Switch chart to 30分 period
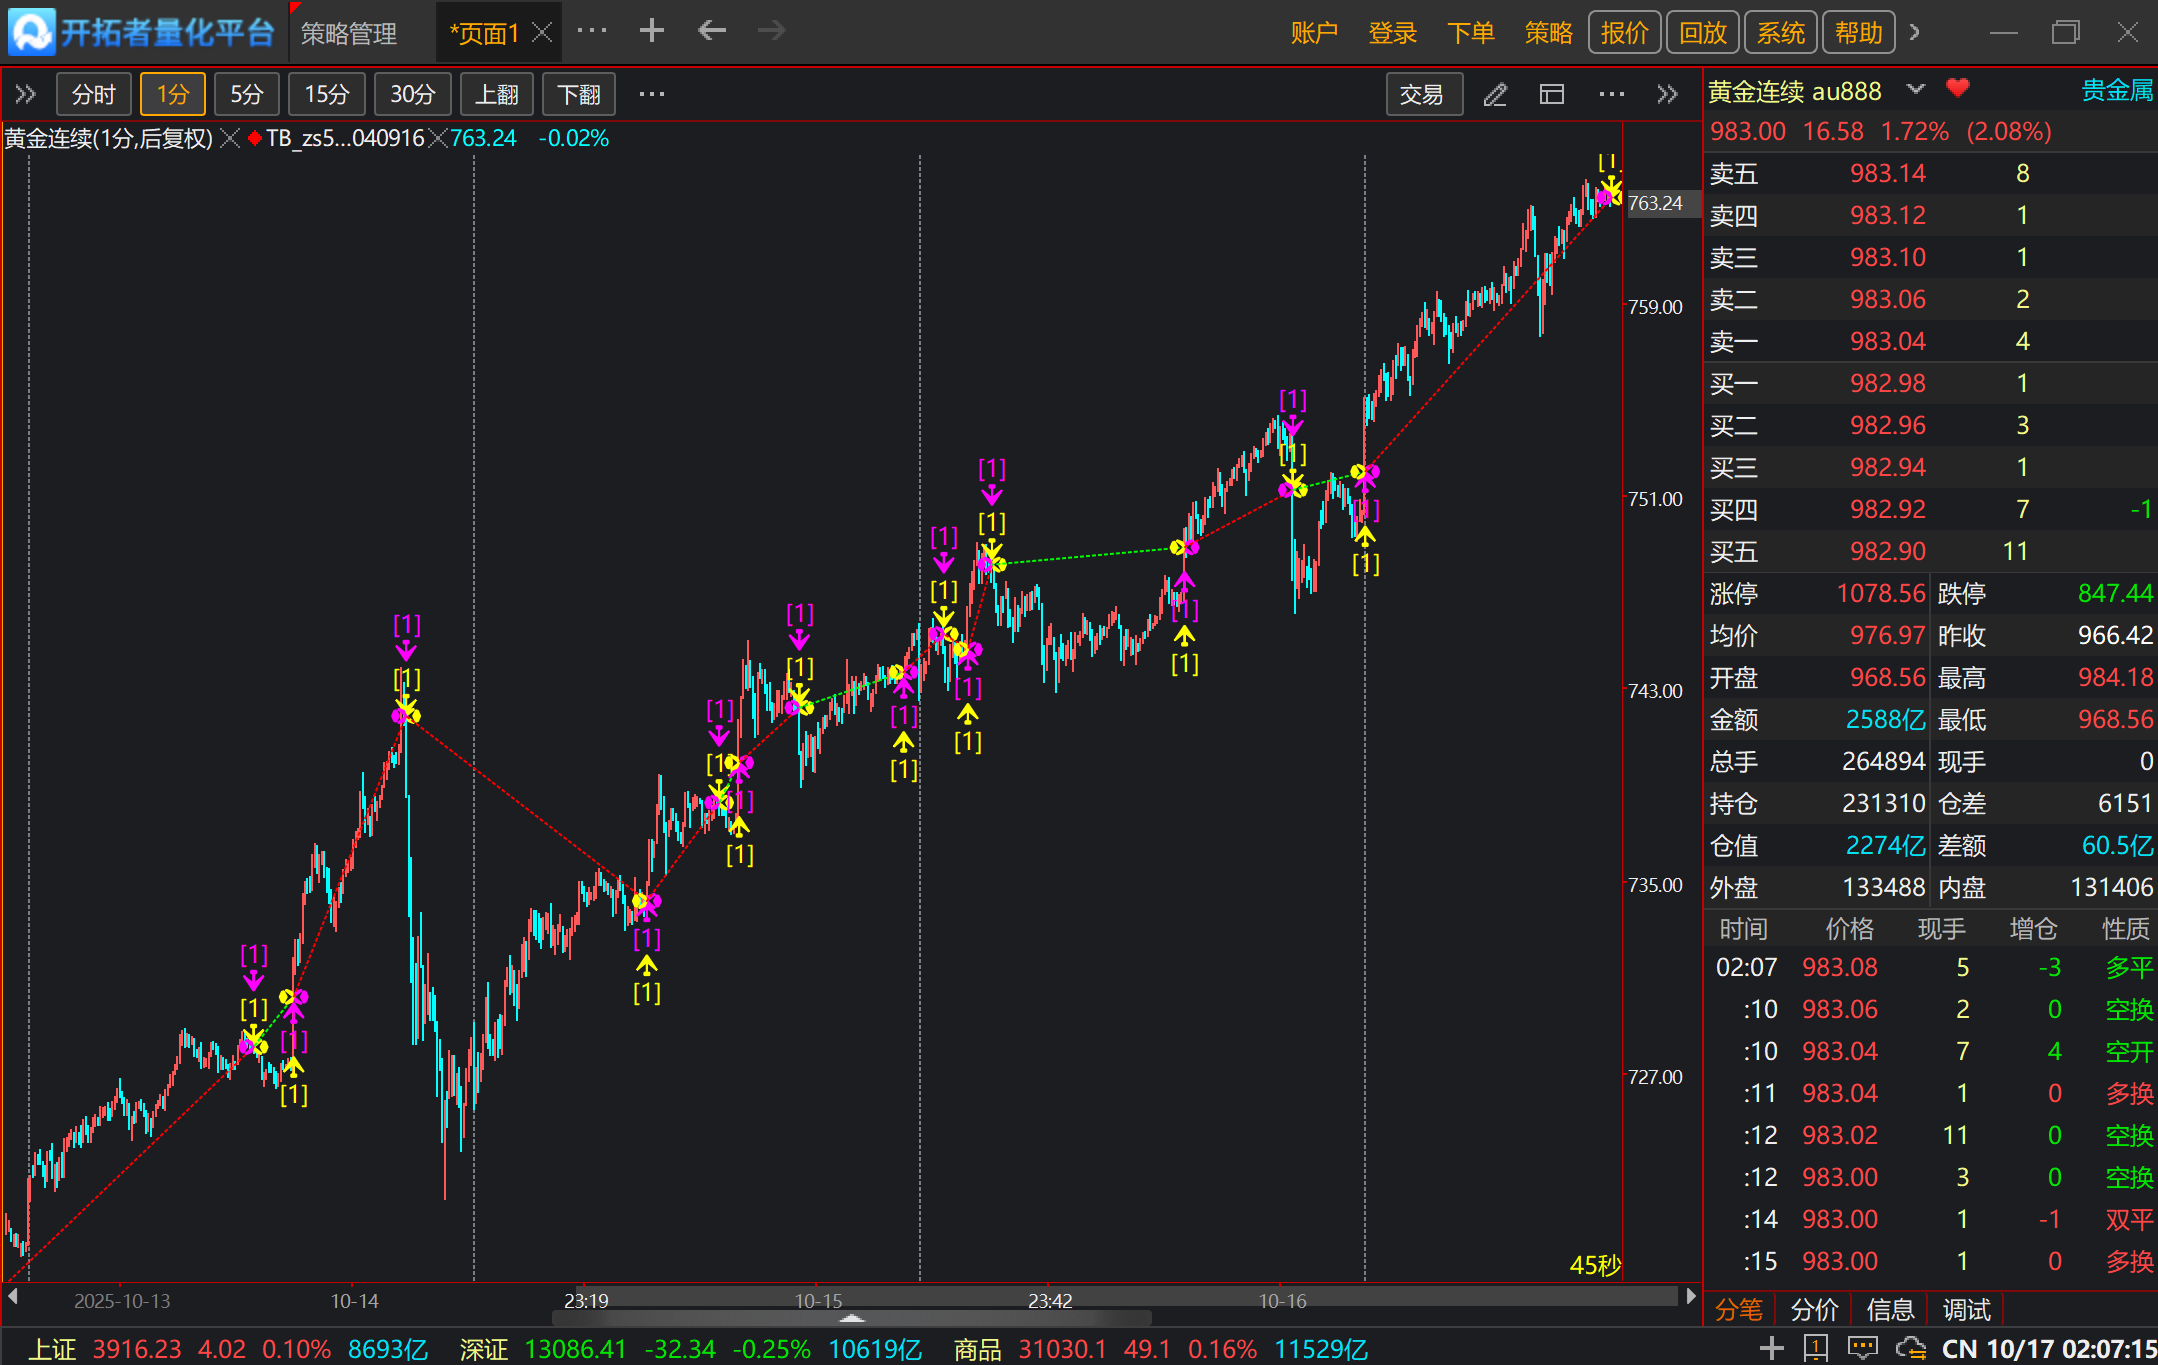 point(412,95)
